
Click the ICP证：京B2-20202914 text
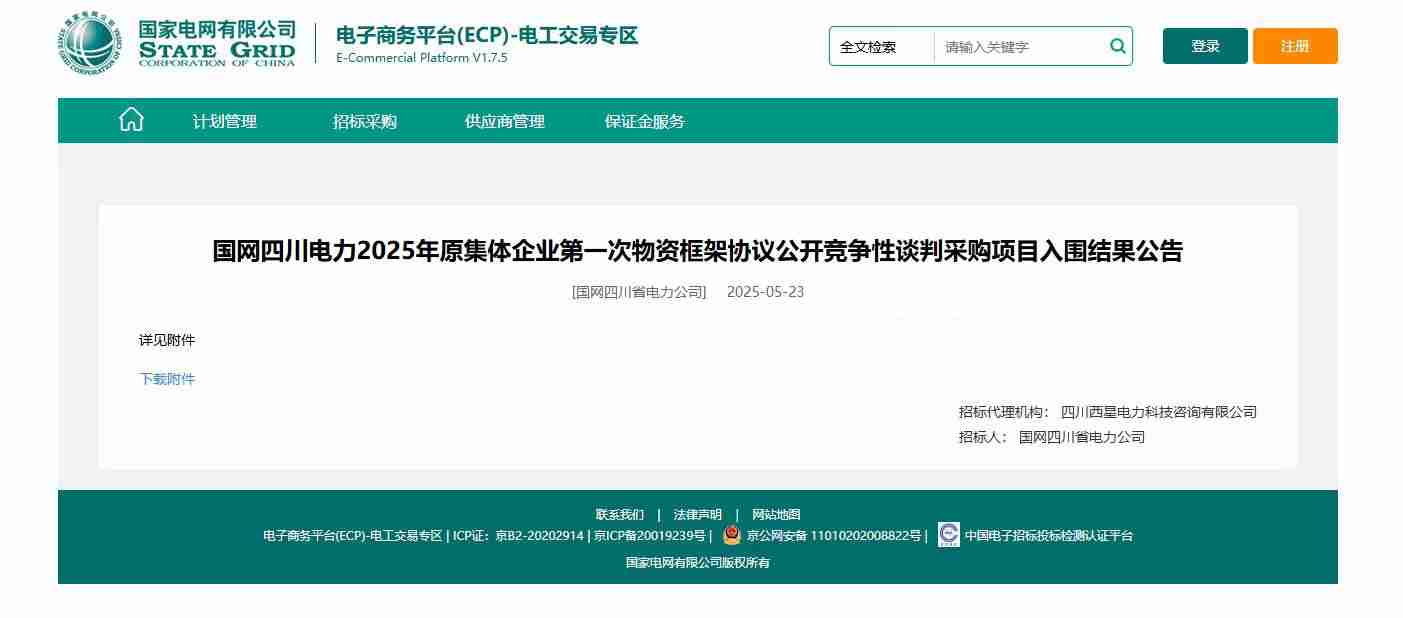pyautogui.click(x=518, y=536)
